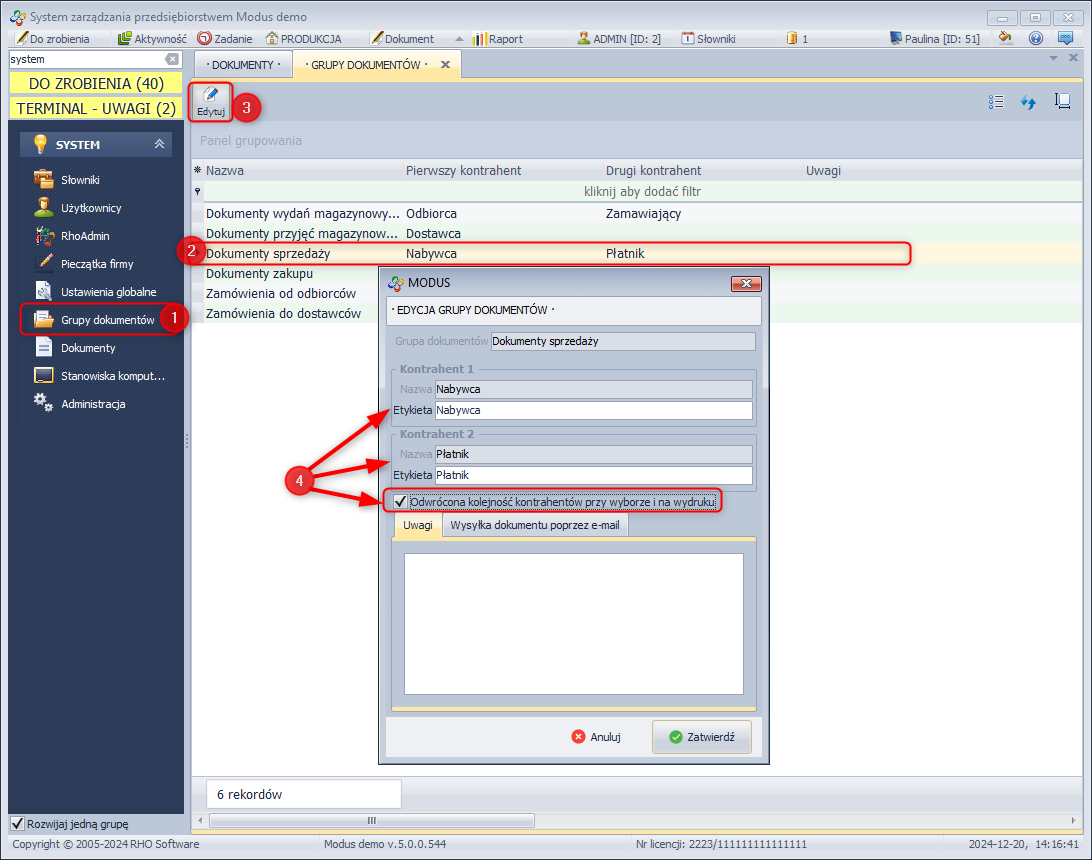Toggle Odwrócona kolejność kontrahentów checkbox
Screen dimensions: 1092x860
coord(400,501)
